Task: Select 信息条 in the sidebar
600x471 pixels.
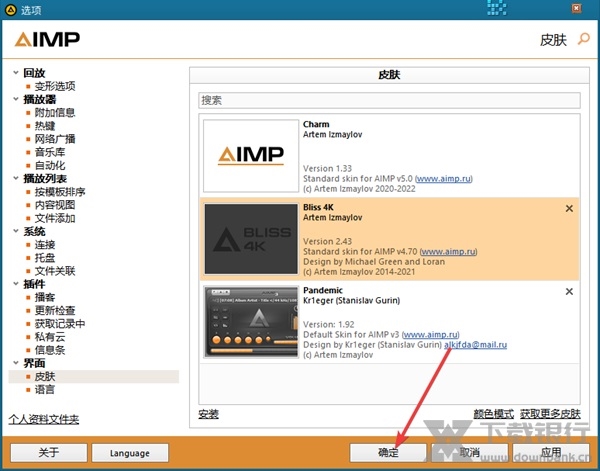Action: point(50,350)
